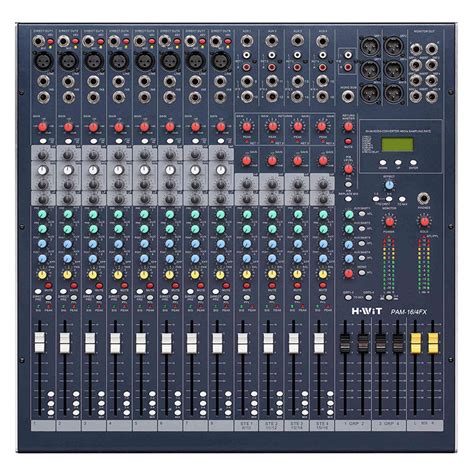Click the DOWN button below the LCD
The height and width of the screenshot is (474, 474).
pos(383,163)
